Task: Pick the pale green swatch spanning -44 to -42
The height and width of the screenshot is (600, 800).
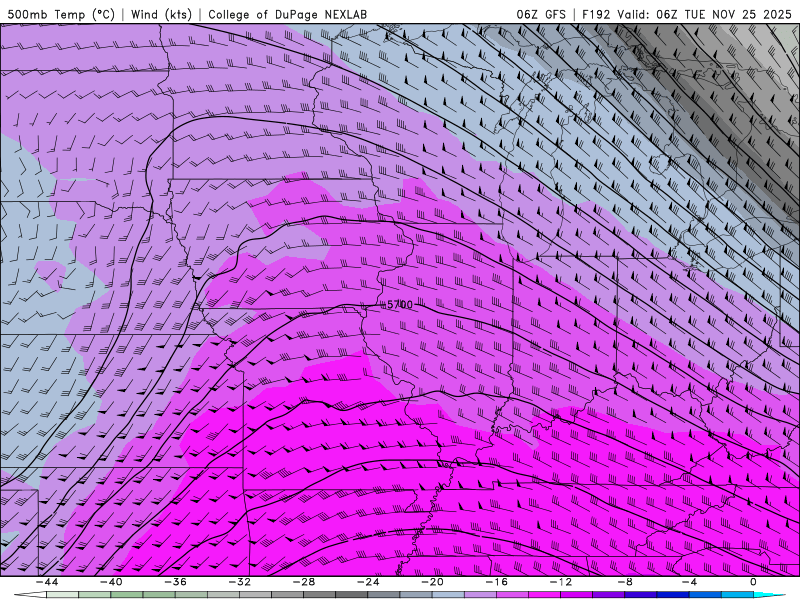Action: tap(63, 595)
